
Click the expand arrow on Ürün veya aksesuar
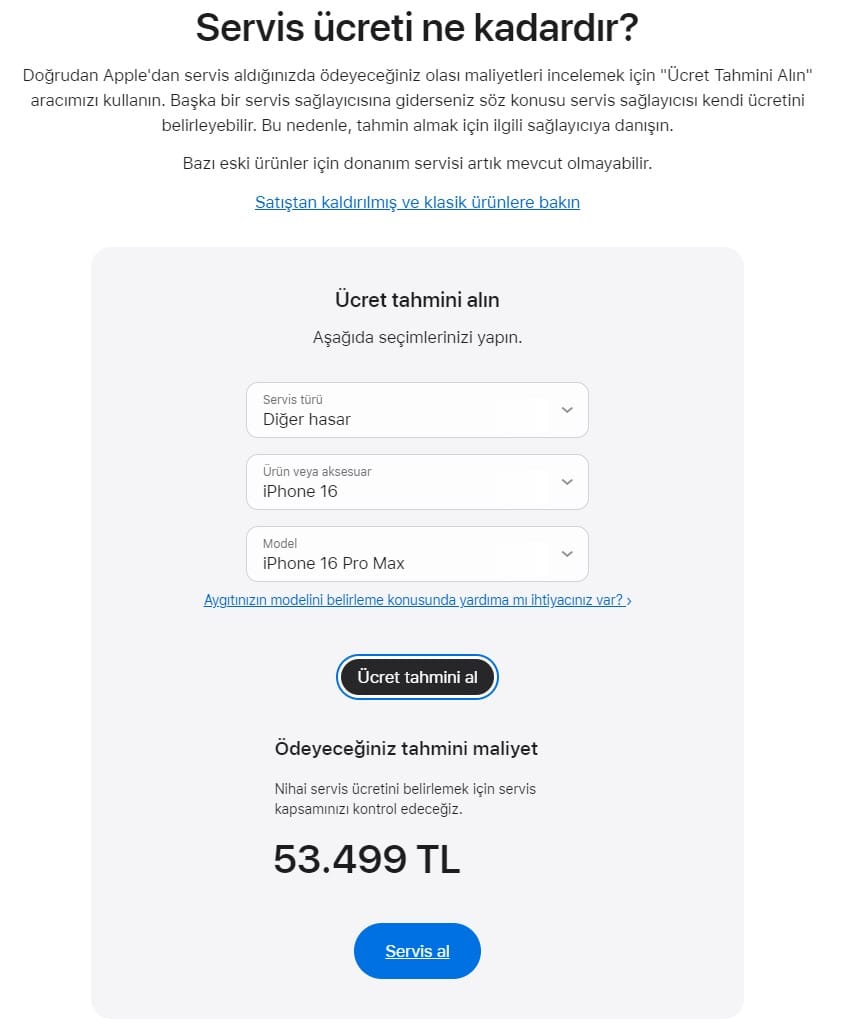[567, 482]
